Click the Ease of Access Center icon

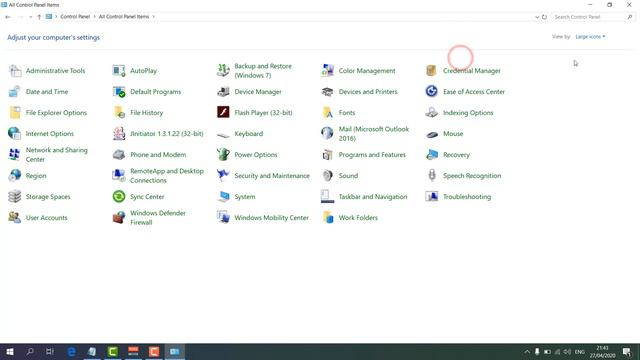[431, 91]
